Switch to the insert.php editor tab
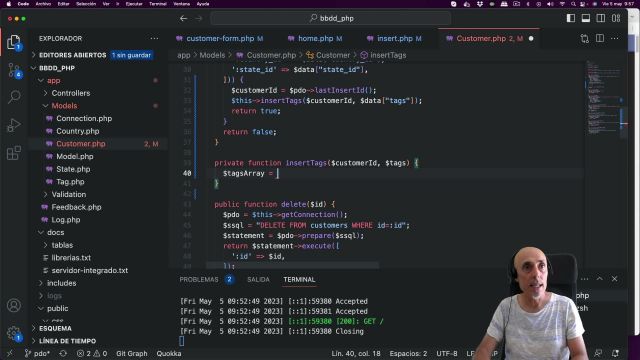 (x=394, y=38)
